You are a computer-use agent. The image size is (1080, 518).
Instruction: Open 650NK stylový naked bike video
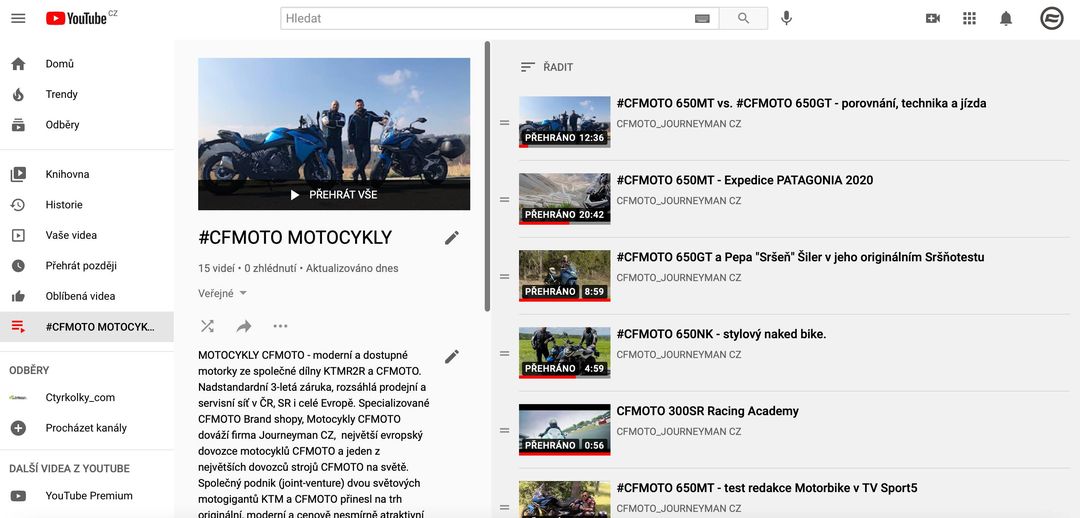tap(721, 334)
